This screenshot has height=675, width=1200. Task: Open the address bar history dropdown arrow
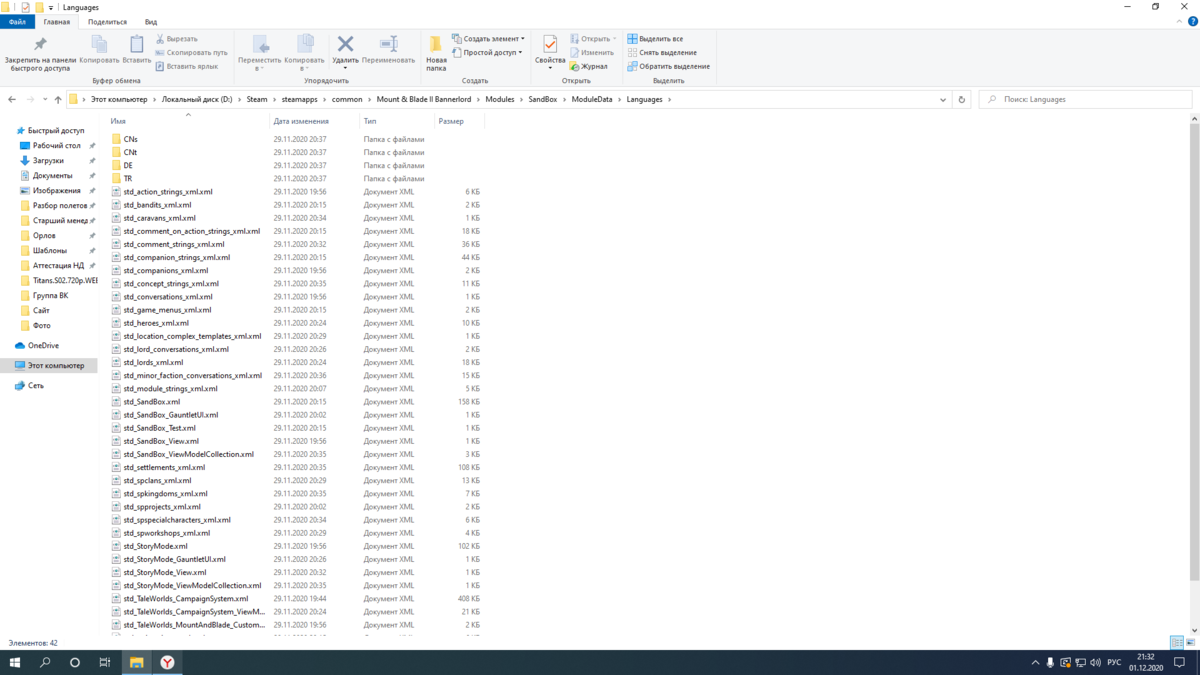[943, 99]
